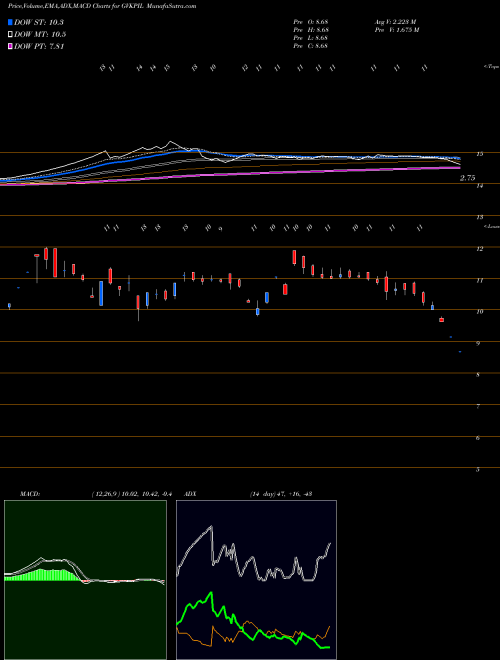This screenshot has height=660, width=500.
Task: Open the ADX indicator chart panel
Action: click(x=256, y=580)
